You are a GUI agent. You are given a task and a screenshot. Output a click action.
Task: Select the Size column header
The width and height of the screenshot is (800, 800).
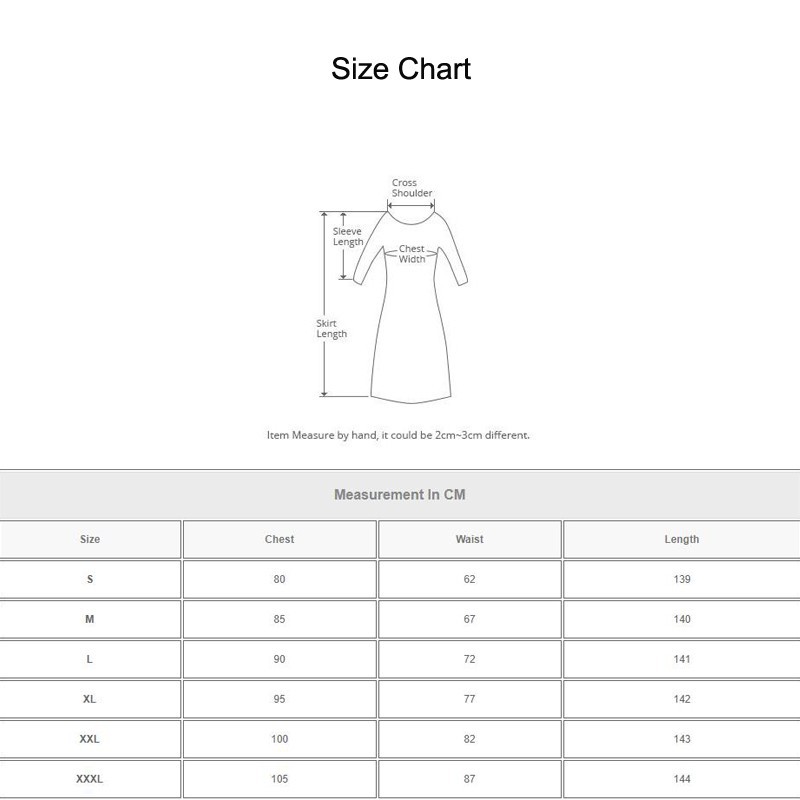[x=90, y=539]
